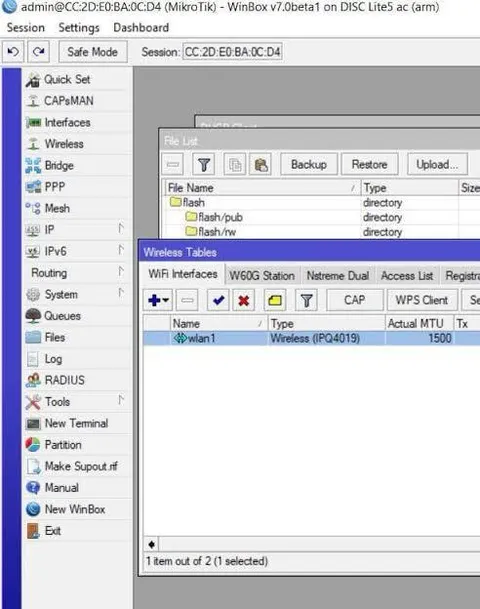Open Queues in the sidebar
Screen dimensions: 480x609
(77, 316)
